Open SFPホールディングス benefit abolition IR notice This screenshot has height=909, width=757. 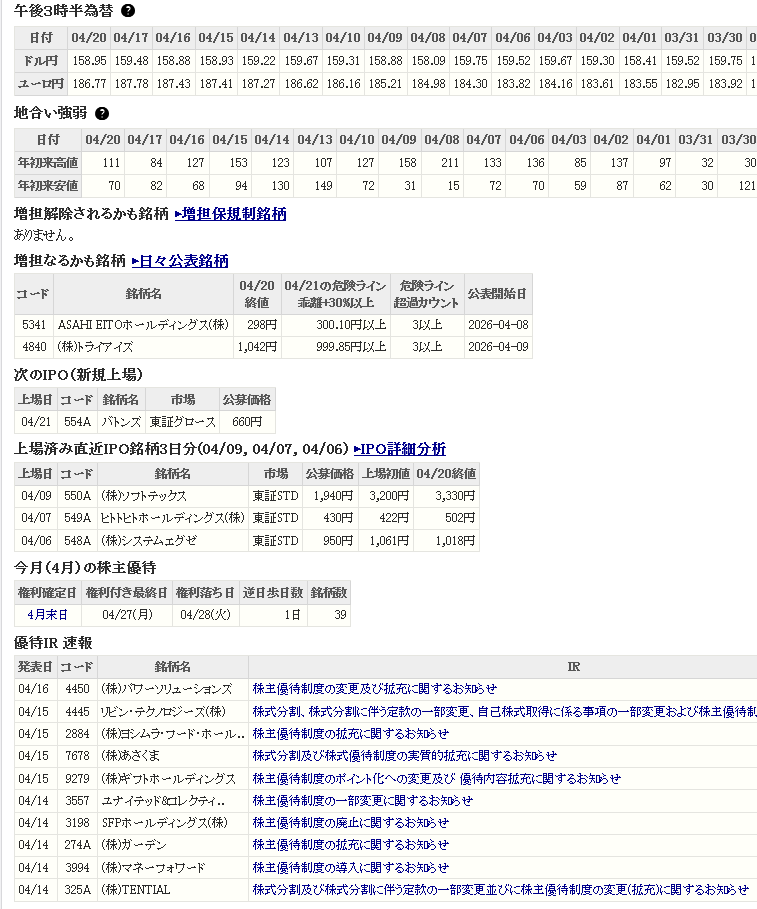click(x=350, y=823)
